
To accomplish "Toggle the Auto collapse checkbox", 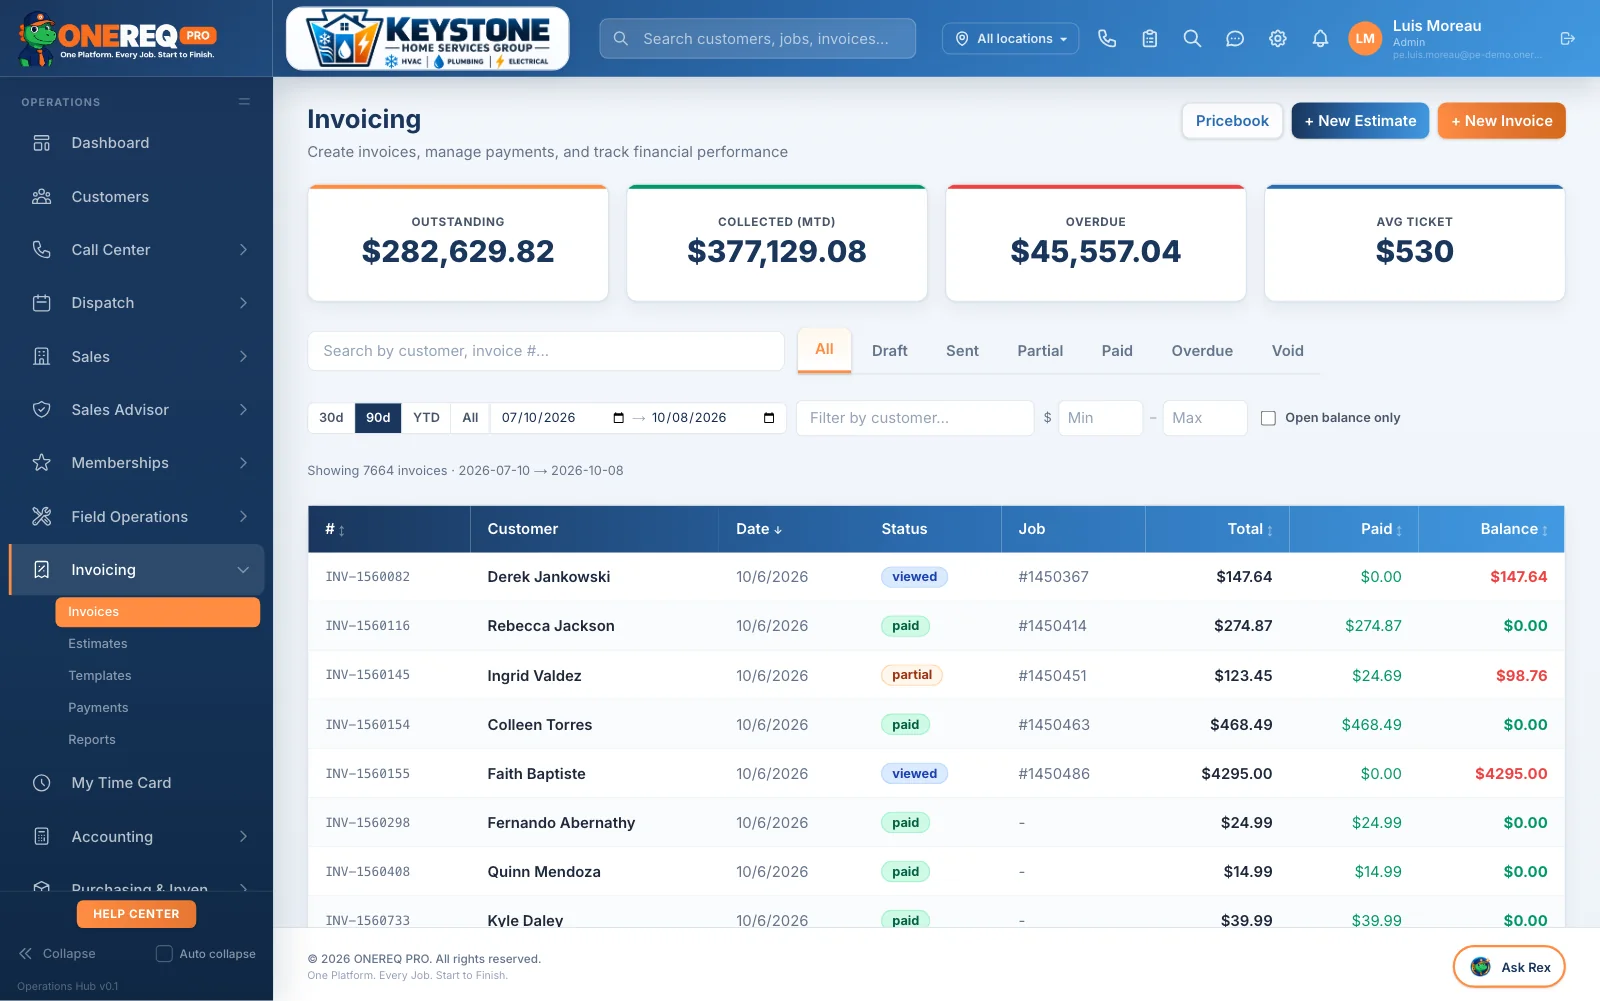I will tap(164, 954).
